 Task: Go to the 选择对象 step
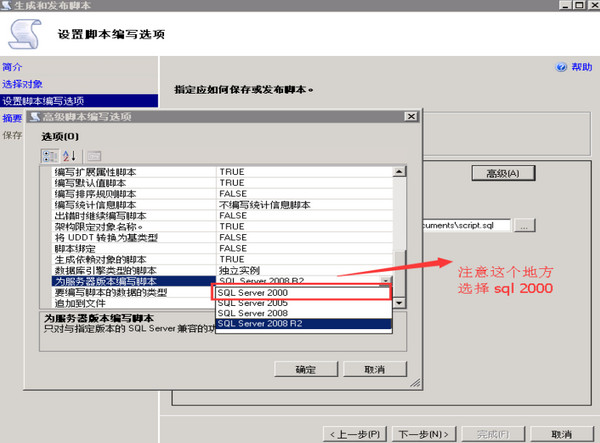click(22, 84)
